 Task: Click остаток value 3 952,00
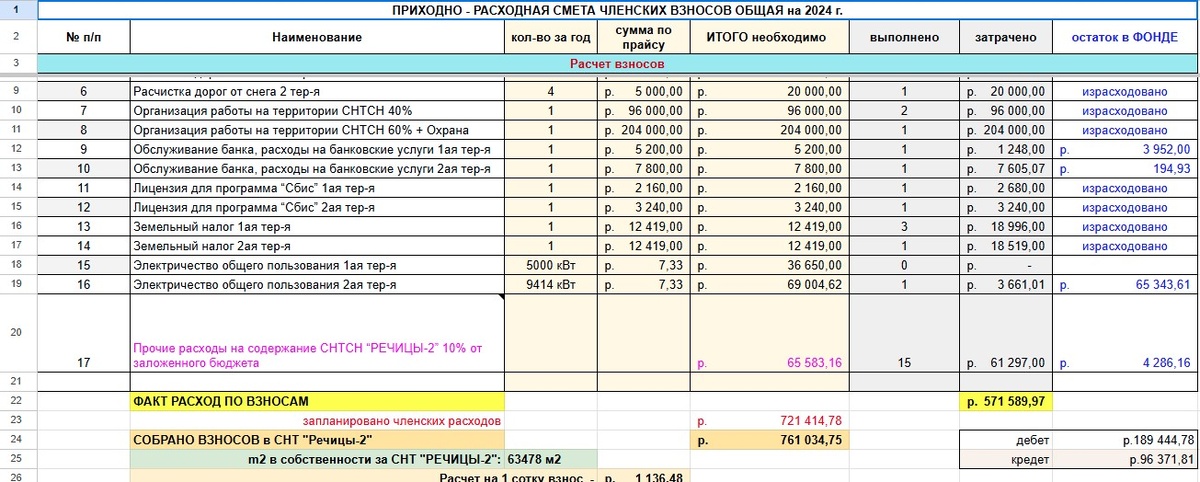pos(1125,149)
